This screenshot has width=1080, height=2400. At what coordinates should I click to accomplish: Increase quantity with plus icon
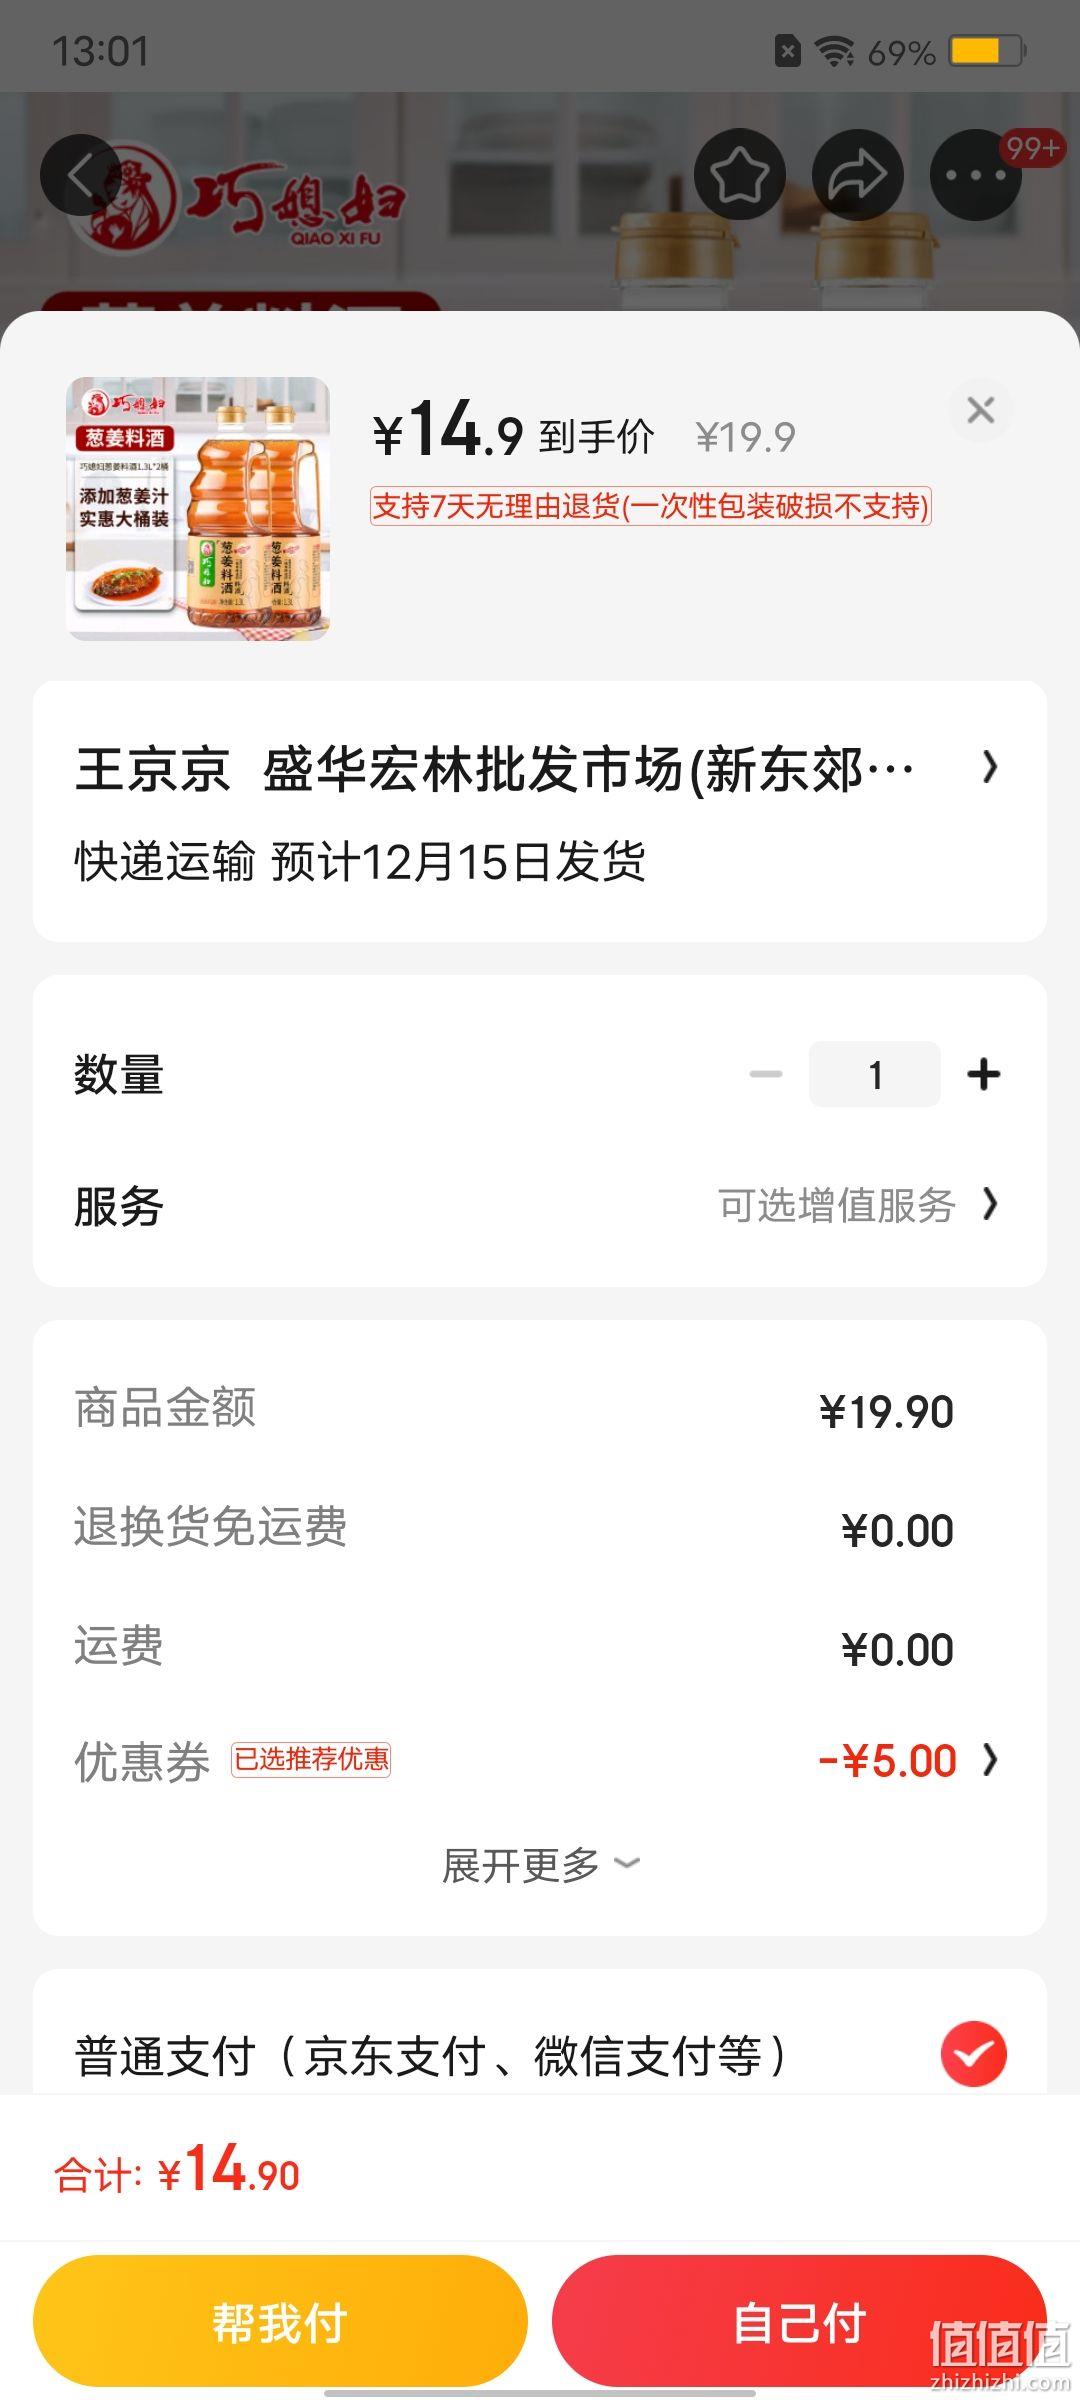tap(984, 1074)
